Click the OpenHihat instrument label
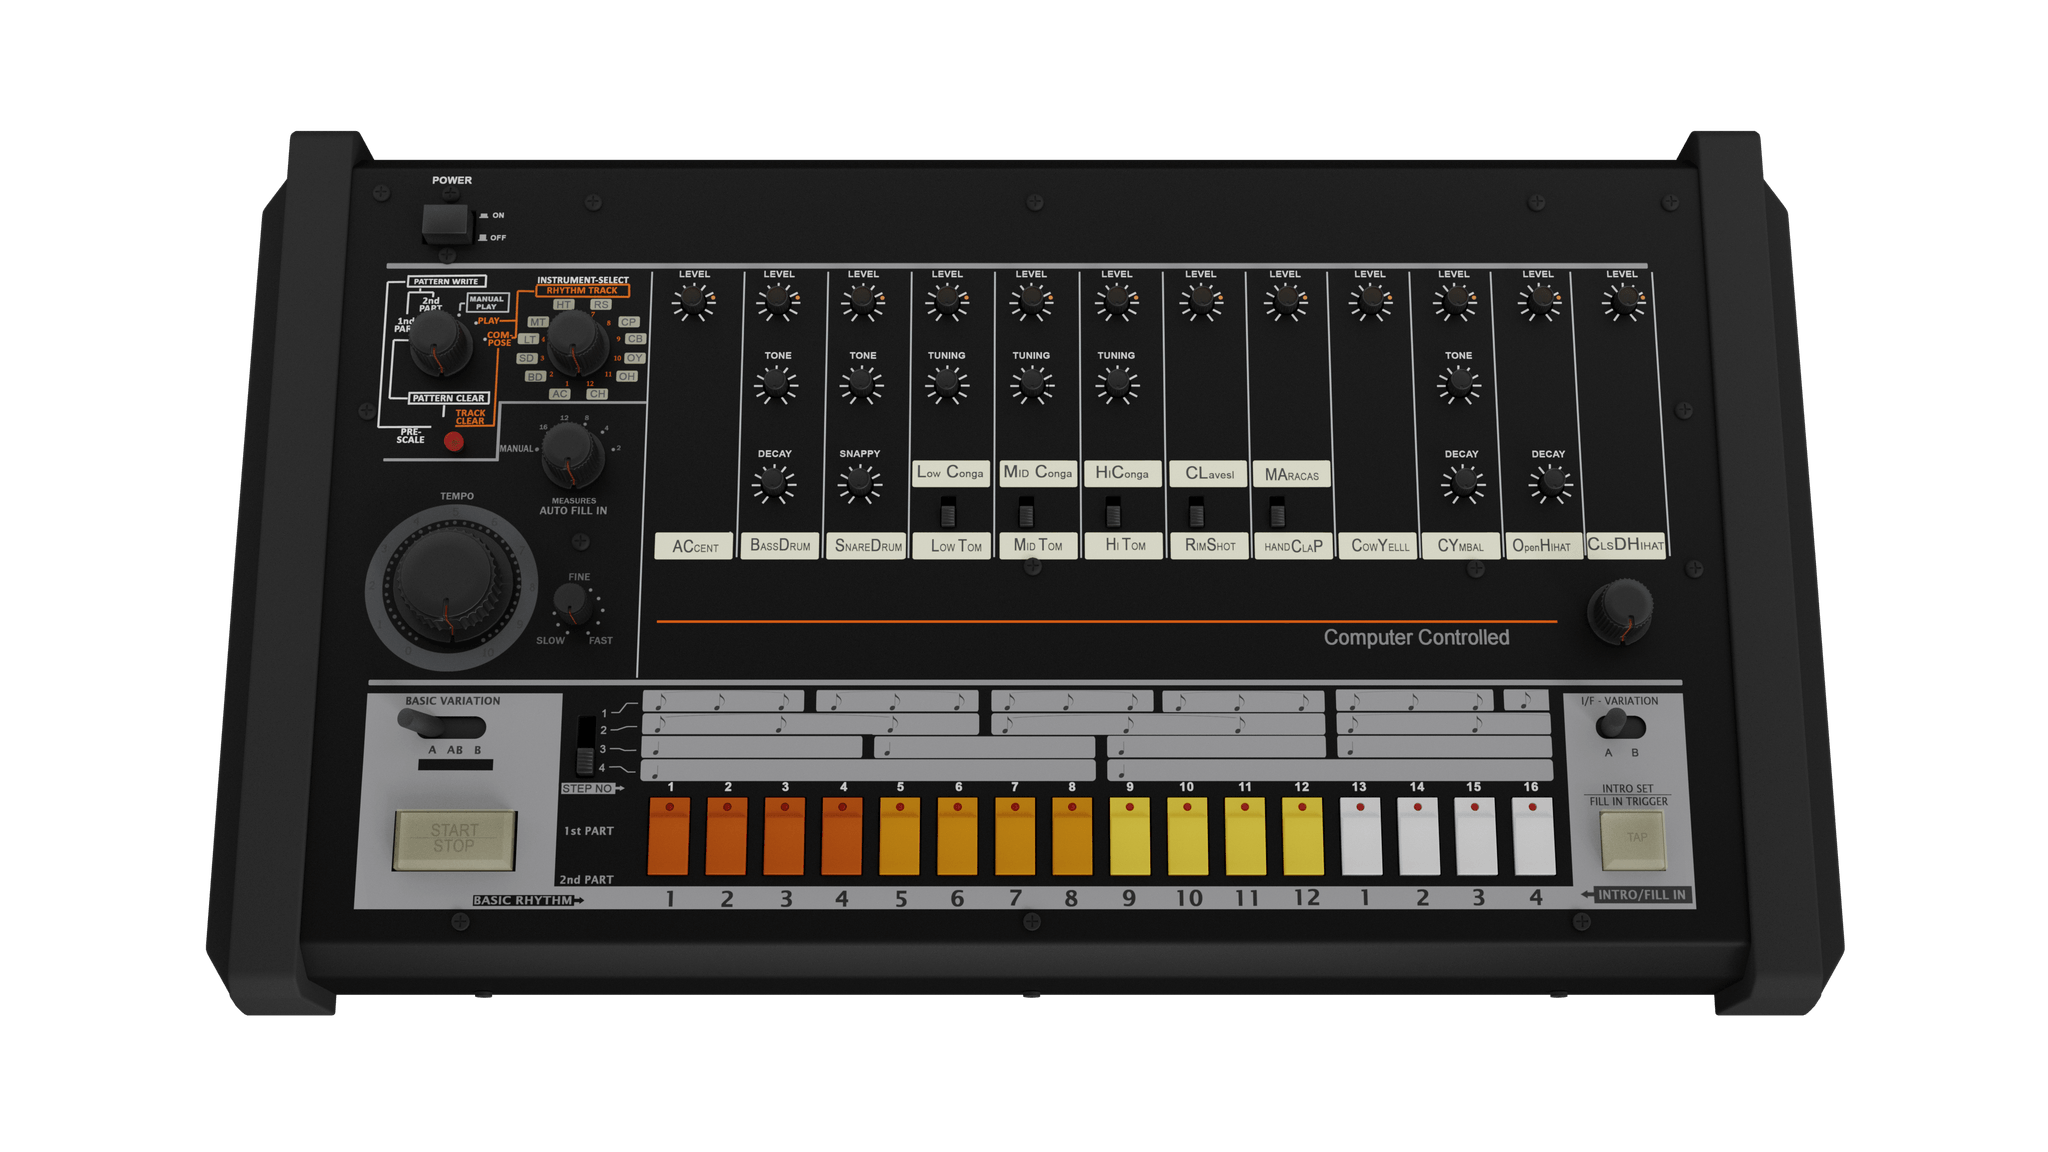This screenshot has width=2048, height=1152. (x=1544, y=545)
